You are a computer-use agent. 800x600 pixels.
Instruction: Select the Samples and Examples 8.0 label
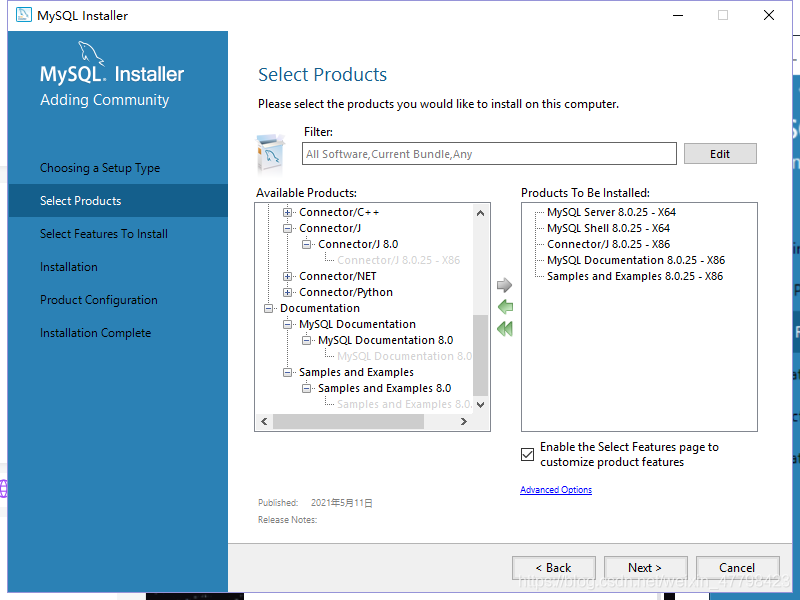tap(385, 388)
